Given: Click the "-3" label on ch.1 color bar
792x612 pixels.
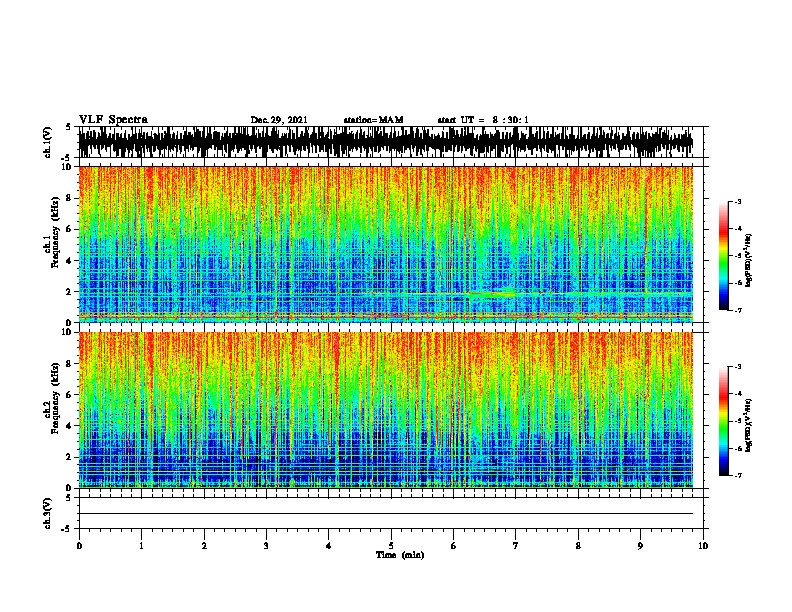Looking at the screenshot, I should pos(738,201).
